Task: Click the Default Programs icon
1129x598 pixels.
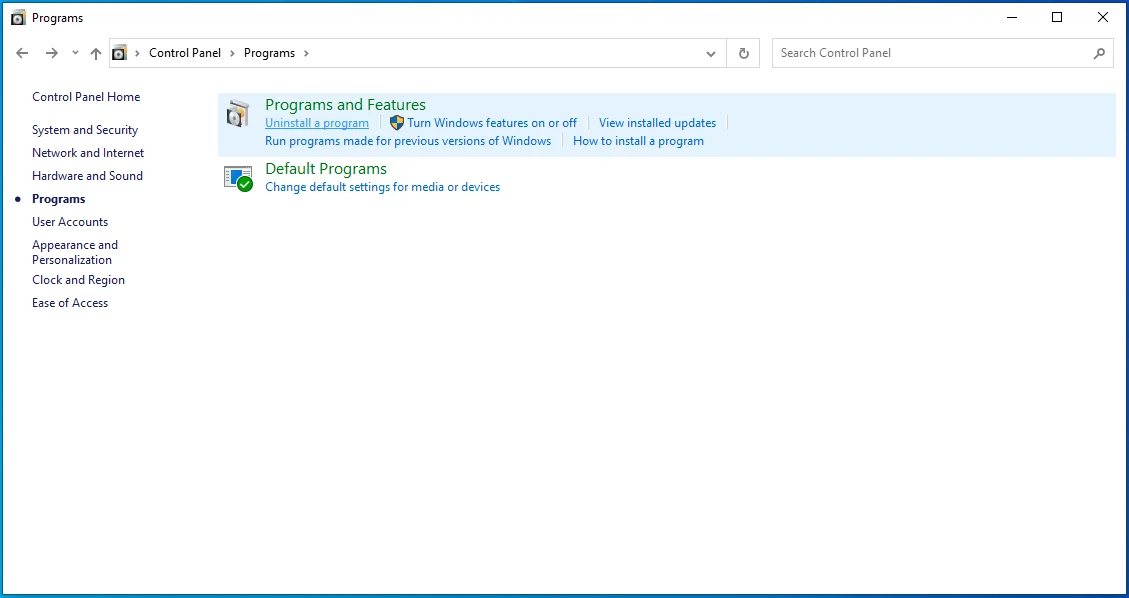Action: 238,178
